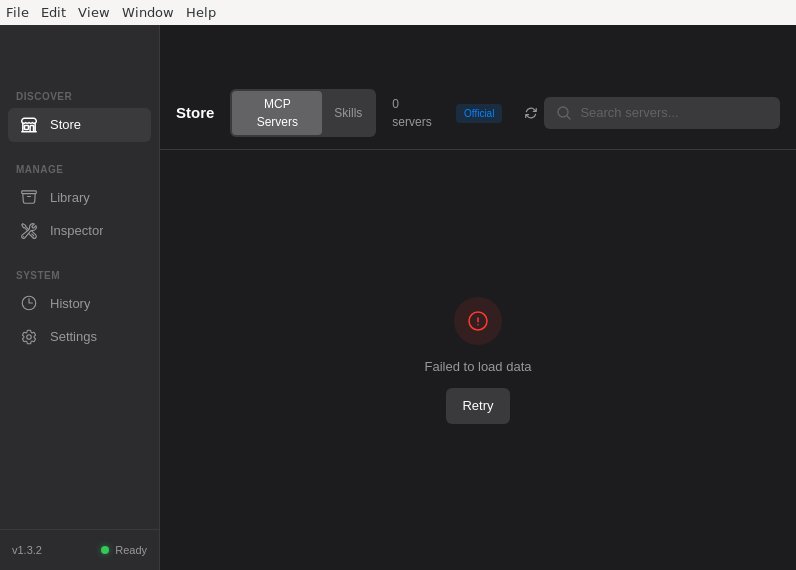Click the red error alert icon
Viewport: 796px width, 570px height.
[478, 321]
